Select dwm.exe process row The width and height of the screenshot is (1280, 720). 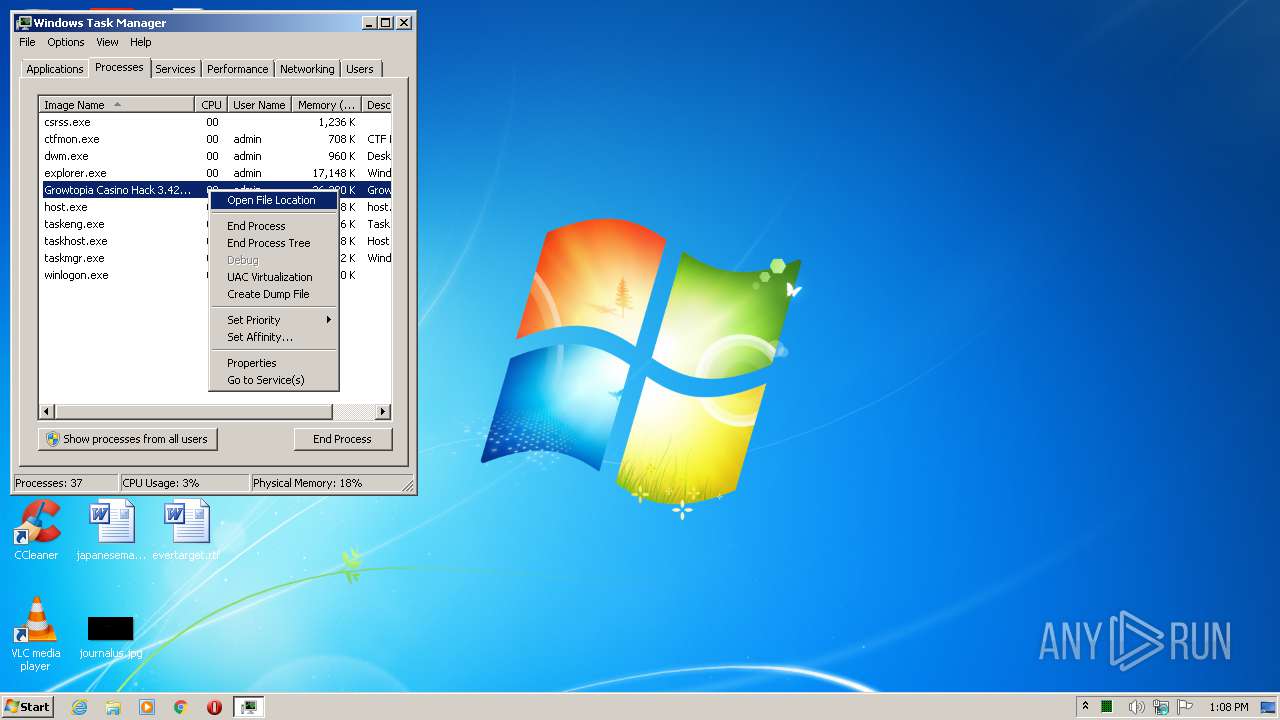tap(215, 156)
